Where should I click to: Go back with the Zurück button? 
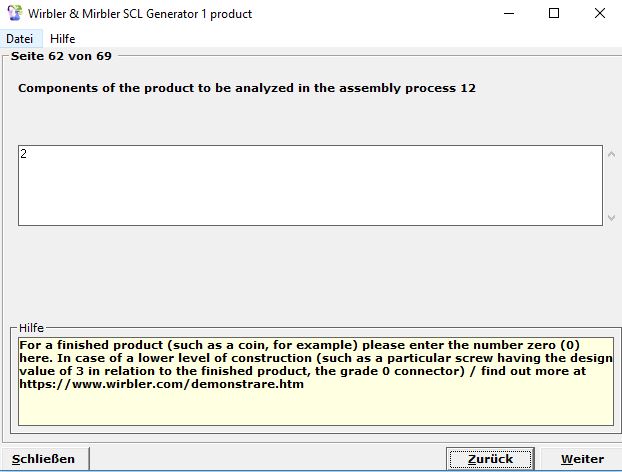(x=490, y=459)
